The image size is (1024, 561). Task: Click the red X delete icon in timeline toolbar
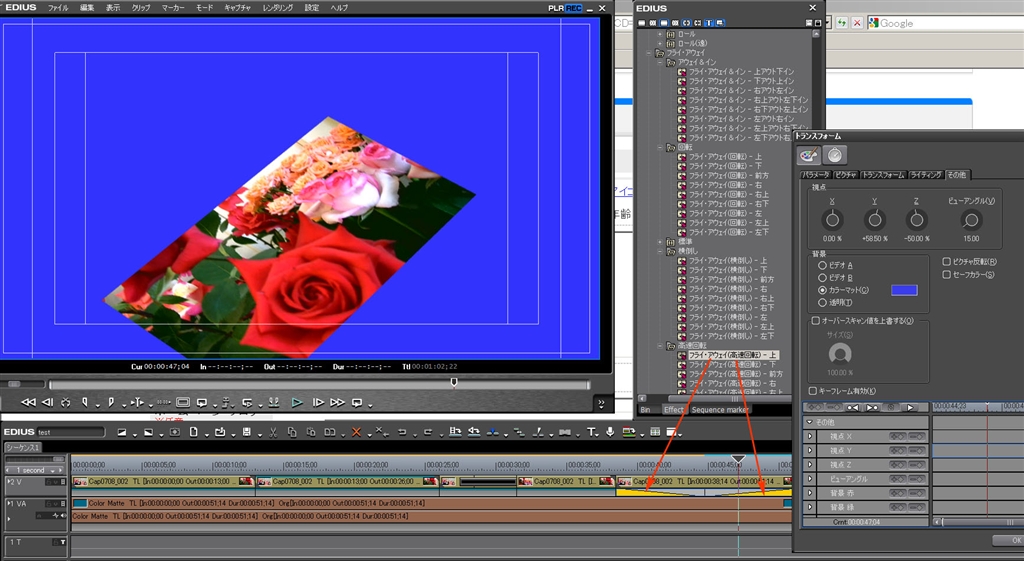pyautogui.click(x=356, y=432)
